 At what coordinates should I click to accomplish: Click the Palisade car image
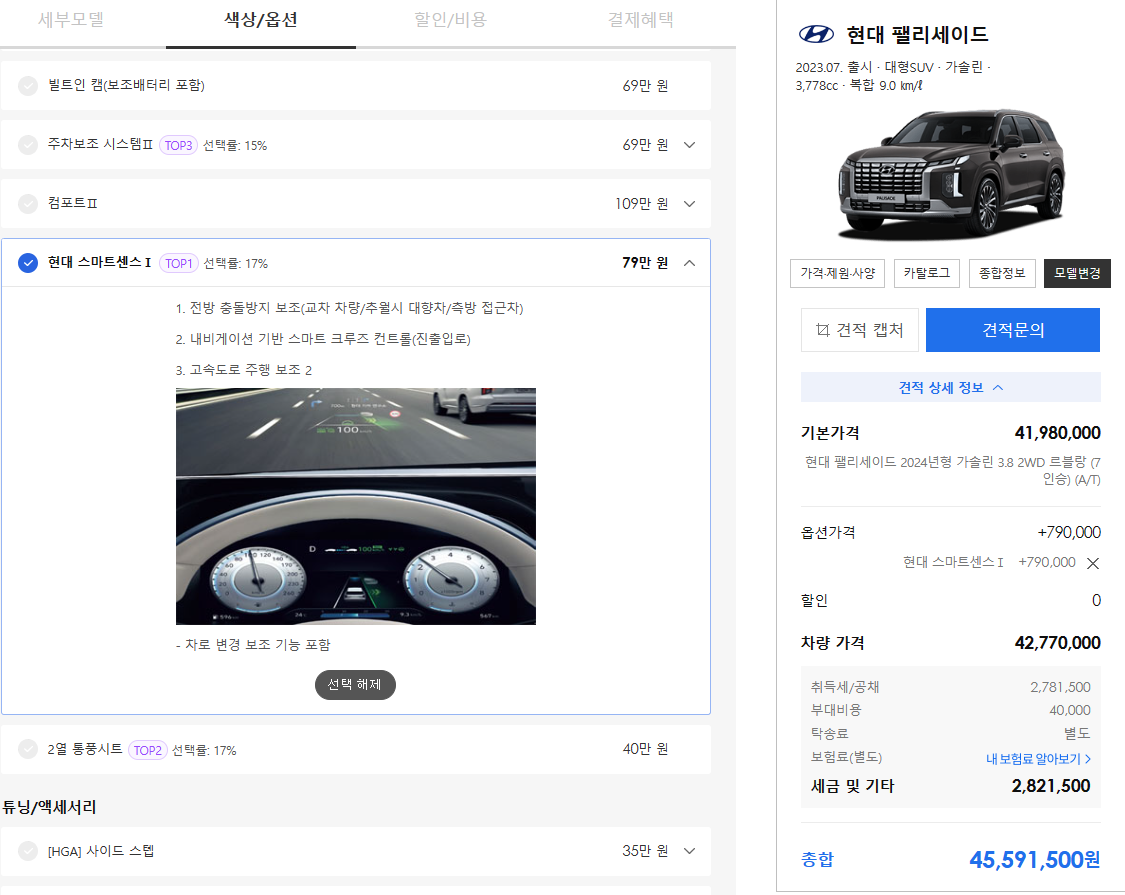951,174
